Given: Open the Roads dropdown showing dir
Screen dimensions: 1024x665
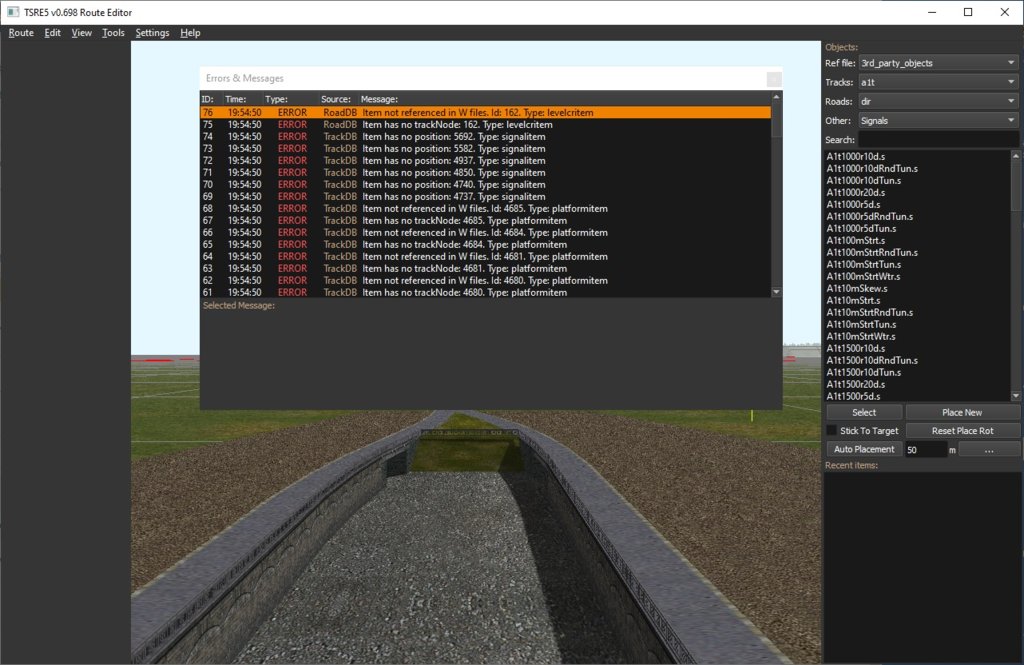Looking at the screenshot, I should tap(938, 101).
